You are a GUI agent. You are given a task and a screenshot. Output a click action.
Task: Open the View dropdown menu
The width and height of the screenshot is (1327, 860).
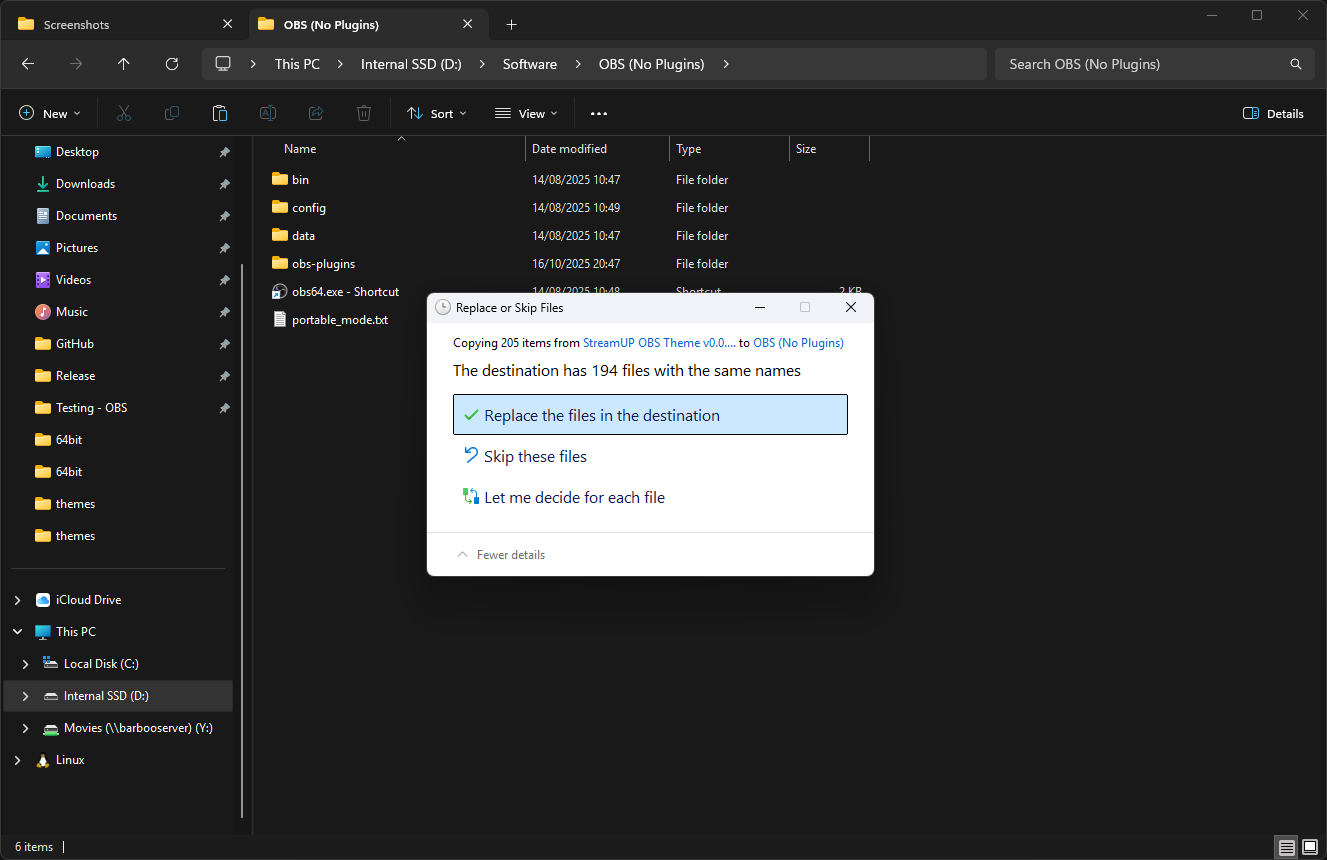pos(526,113)
